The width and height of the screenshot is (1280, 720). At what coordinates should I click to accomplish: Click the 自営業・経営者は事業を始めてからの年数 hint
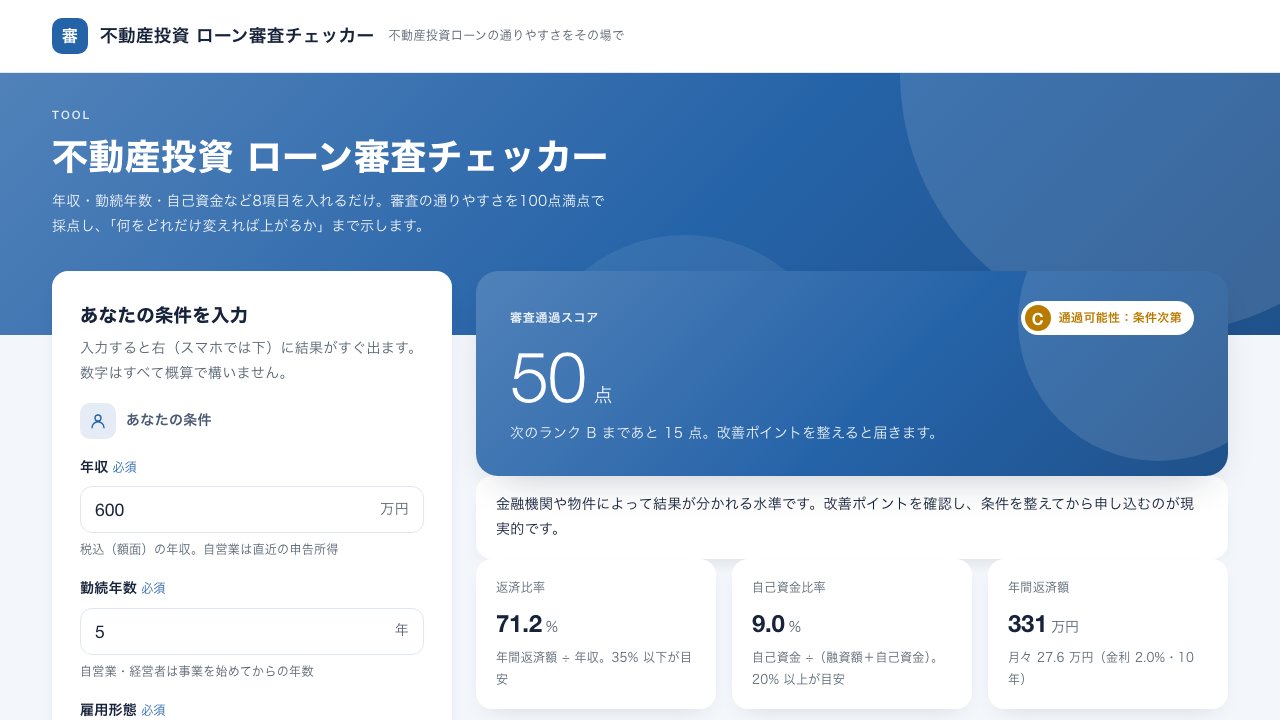(197, 671)
